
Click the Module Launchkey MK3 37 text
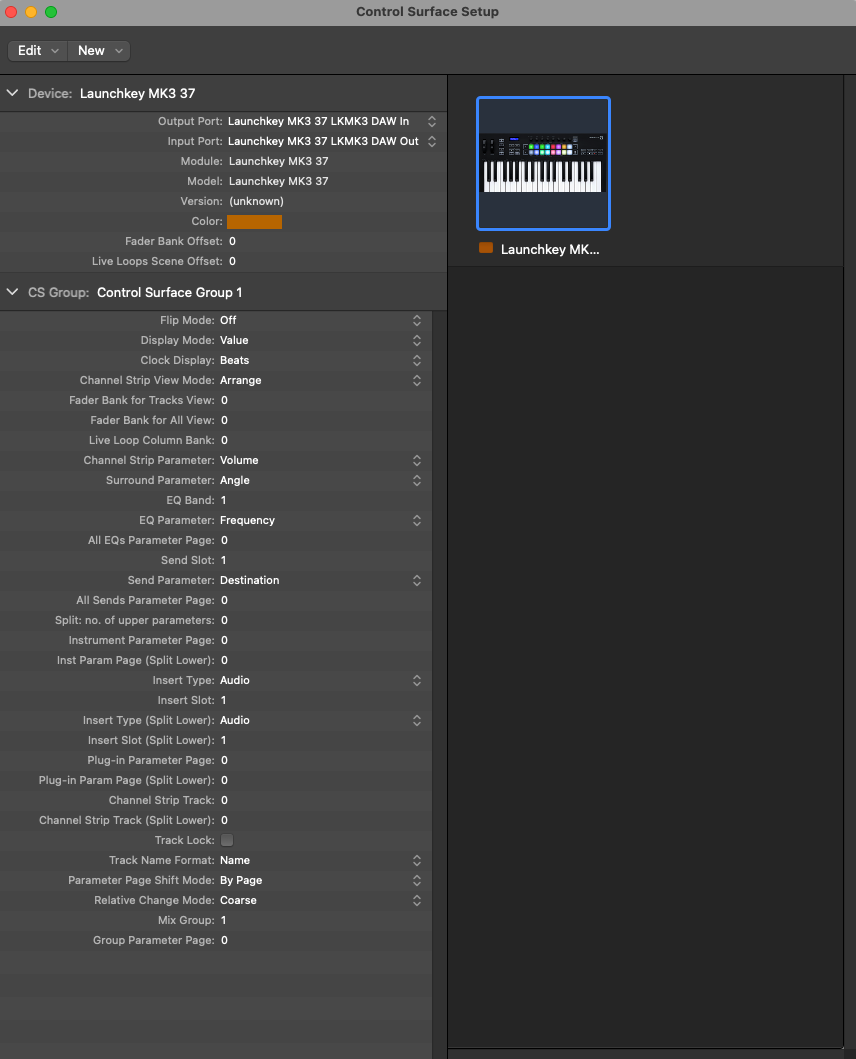pos(278,161)
